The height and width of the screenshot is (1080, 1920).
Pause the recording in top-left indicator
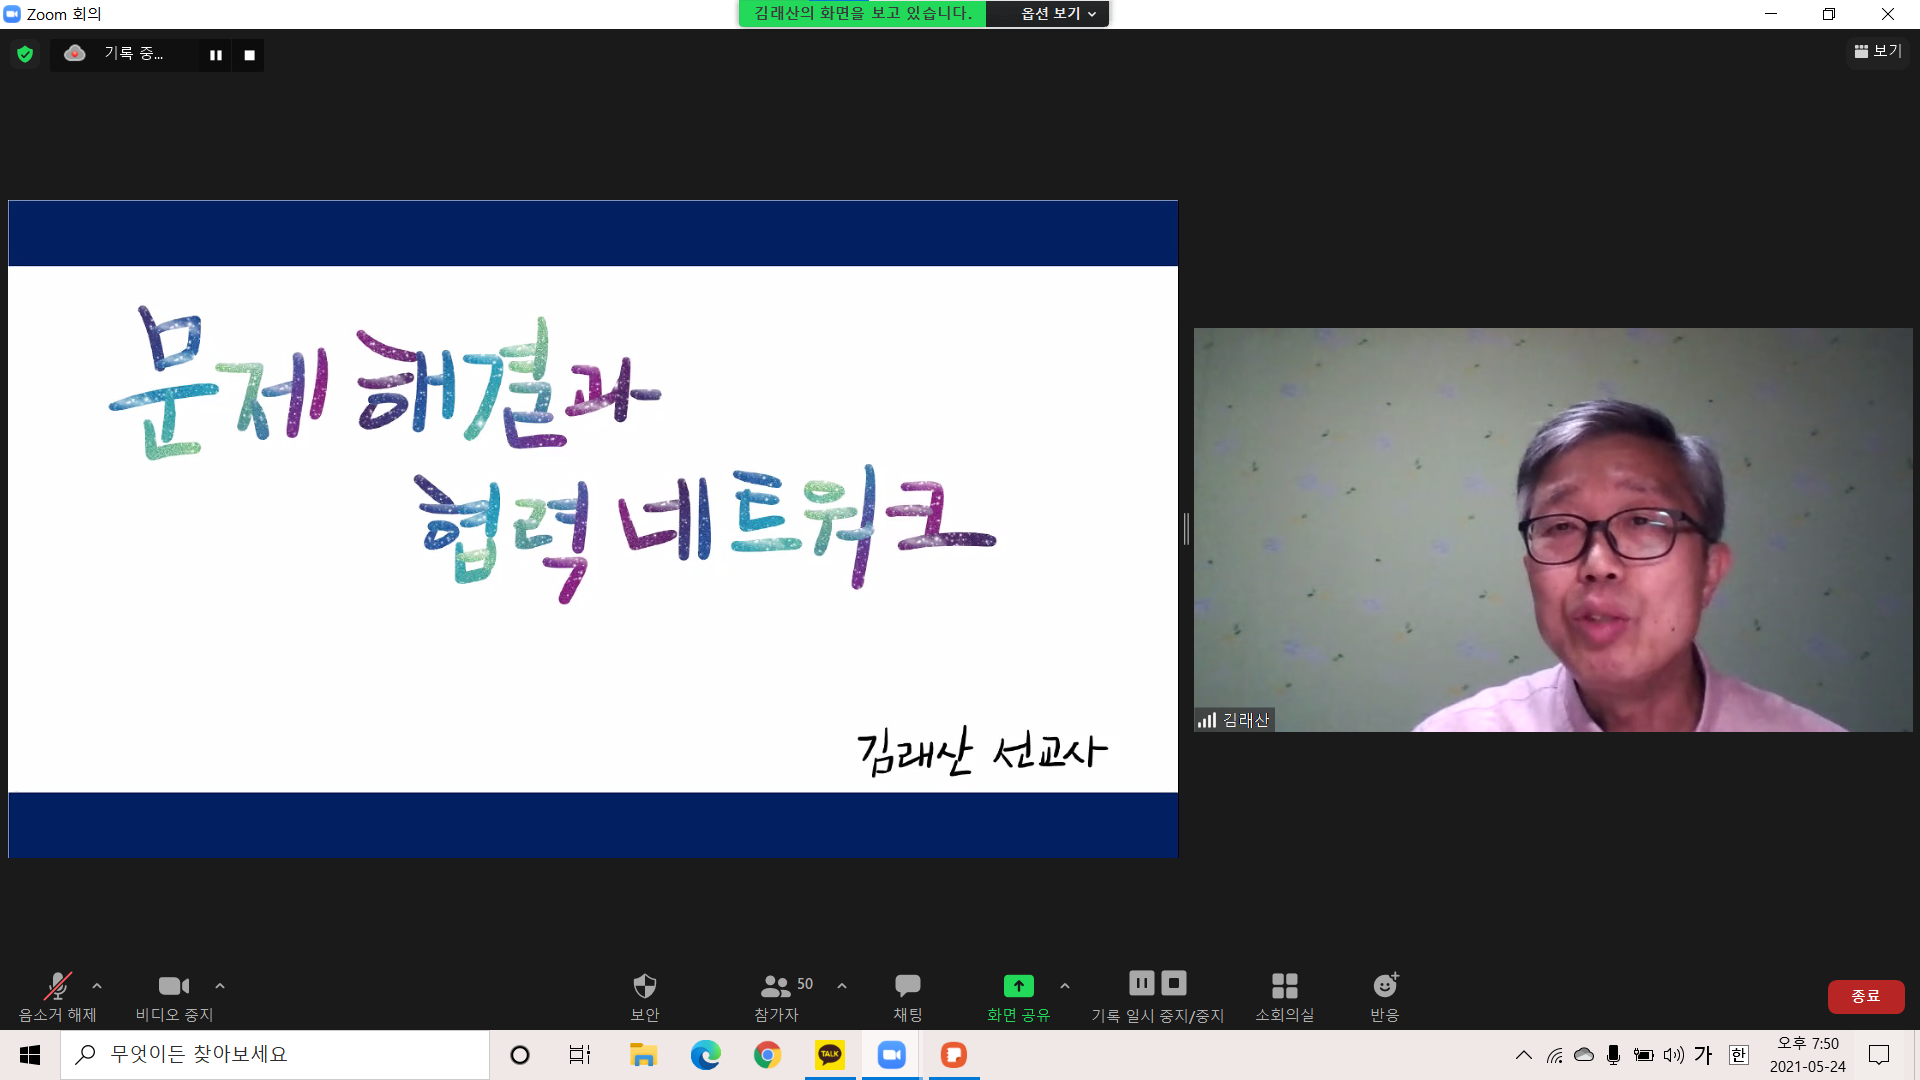click(x=215, y=55)
